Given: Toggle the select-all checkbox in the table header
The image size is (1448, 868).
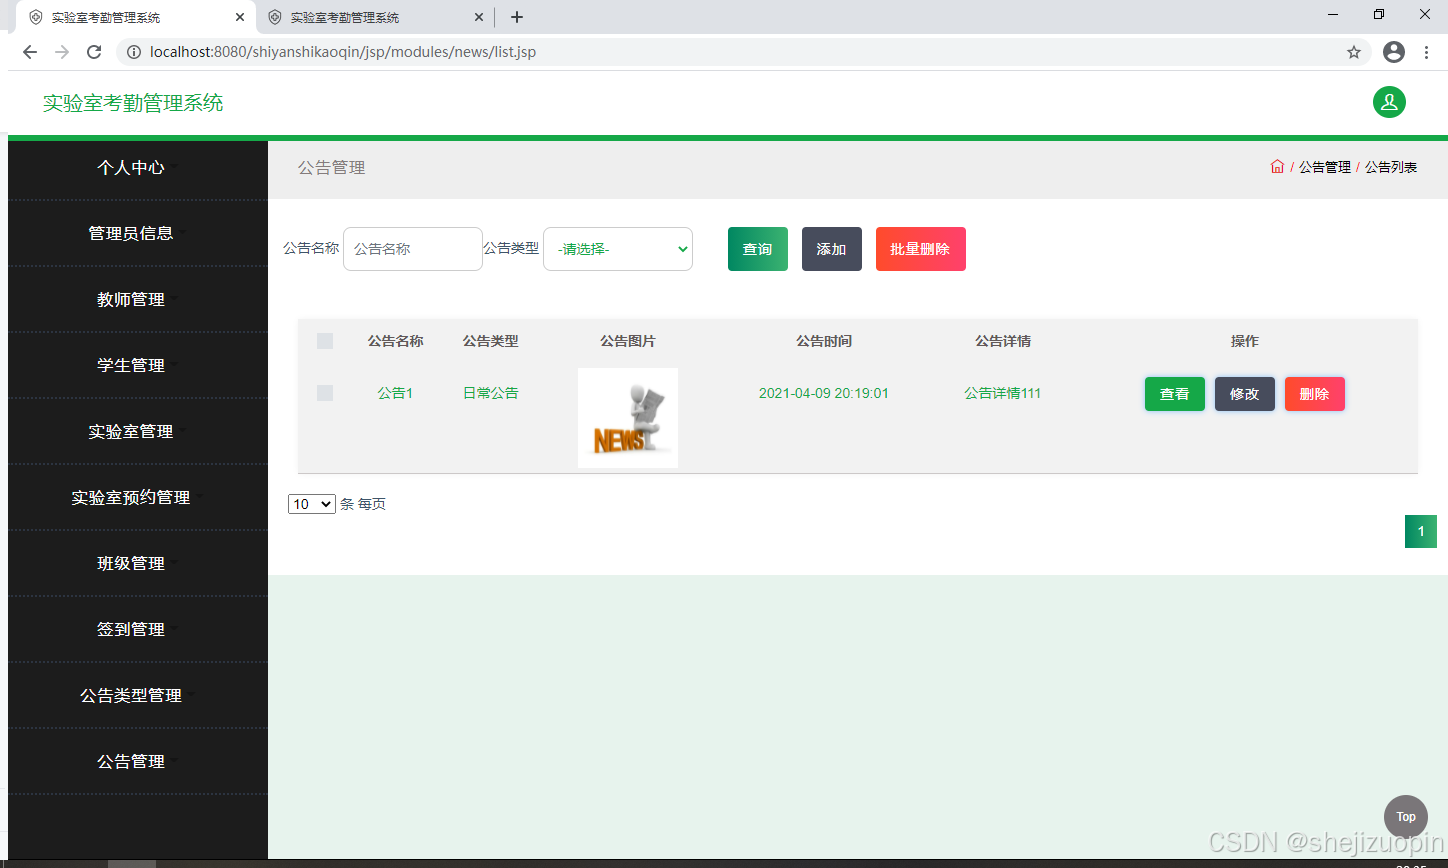Looking at the screenshot, I should (324, 340).
